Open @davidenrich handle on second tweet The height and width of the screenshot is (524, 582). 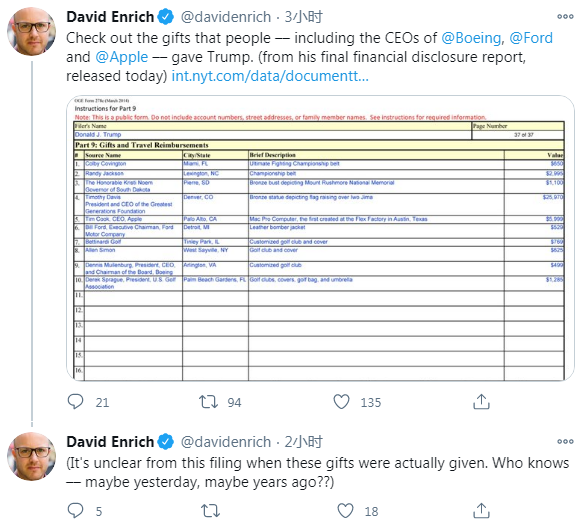(x=226, y=442)
